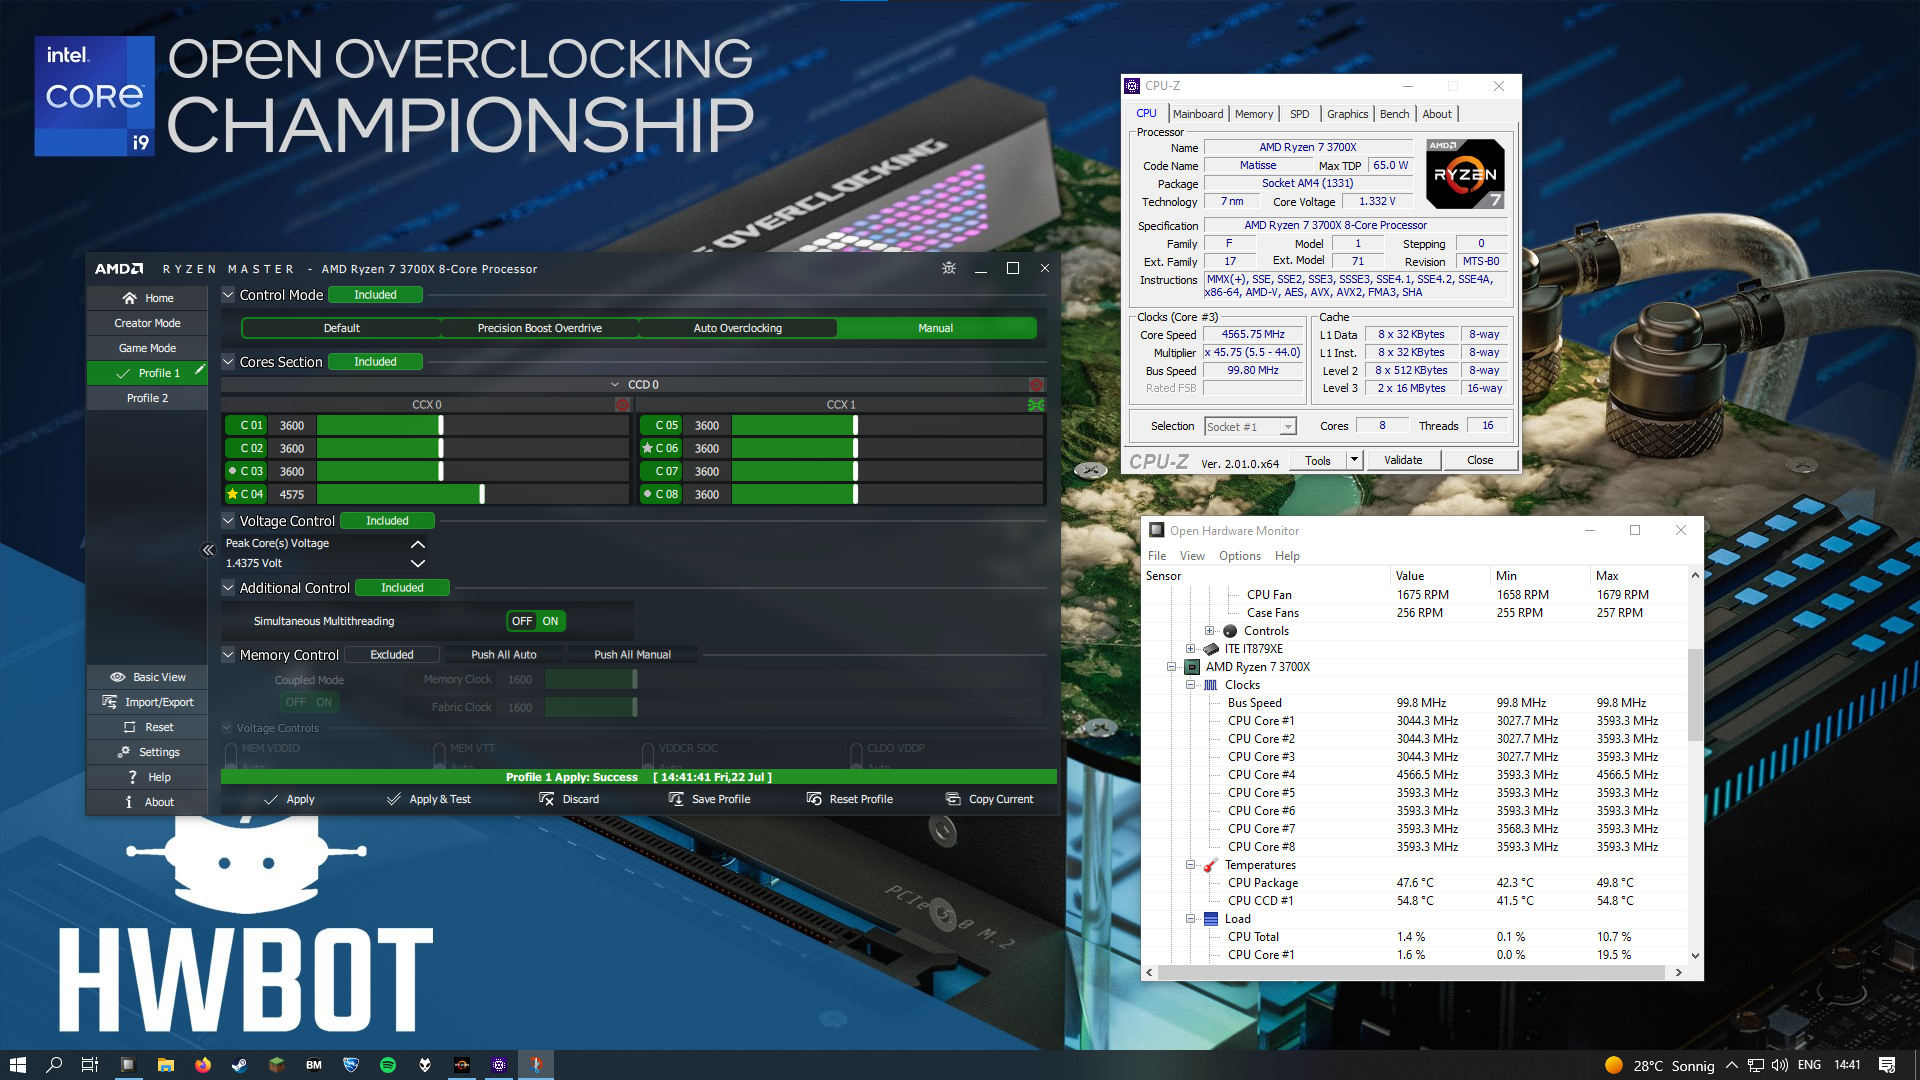
Task: Select Profile 2 in Ryzen Master
Action: pos(147,398)
